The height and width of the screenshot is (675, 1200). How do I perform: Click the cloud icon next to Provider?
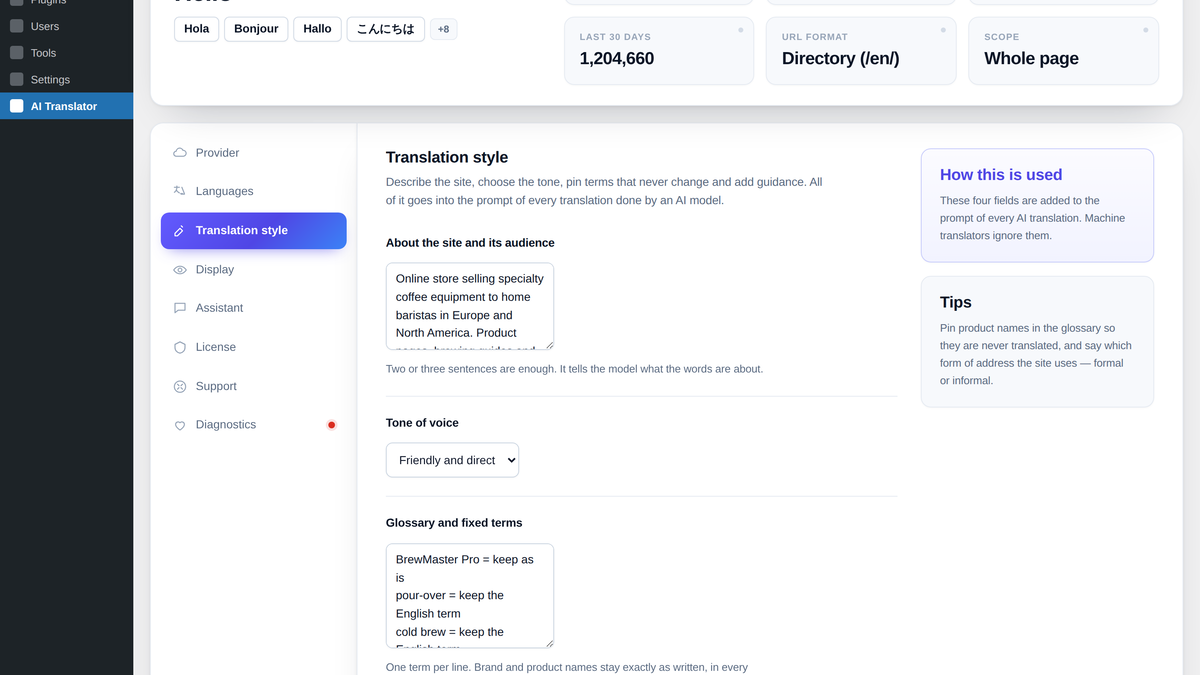coord(180,153)
